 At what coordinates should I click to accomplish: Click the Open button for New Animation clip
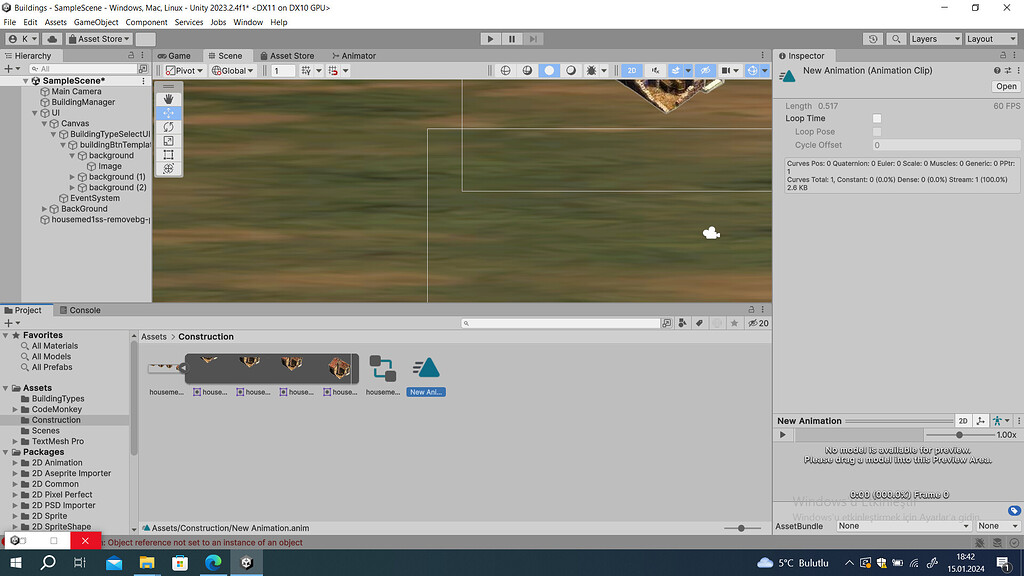pos(1004,86)
